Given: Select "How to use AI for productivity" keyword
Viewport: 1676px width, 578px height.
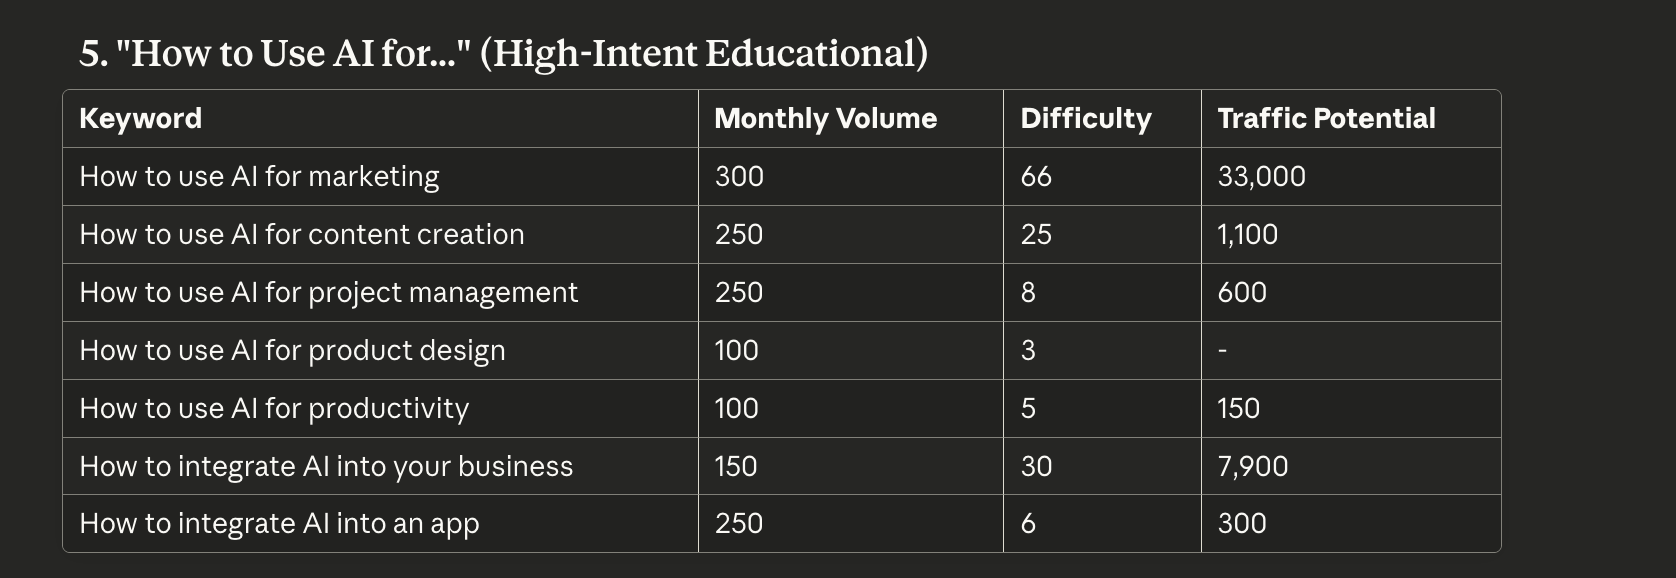Looking at the screenshot, I should (x=274, y=409).
